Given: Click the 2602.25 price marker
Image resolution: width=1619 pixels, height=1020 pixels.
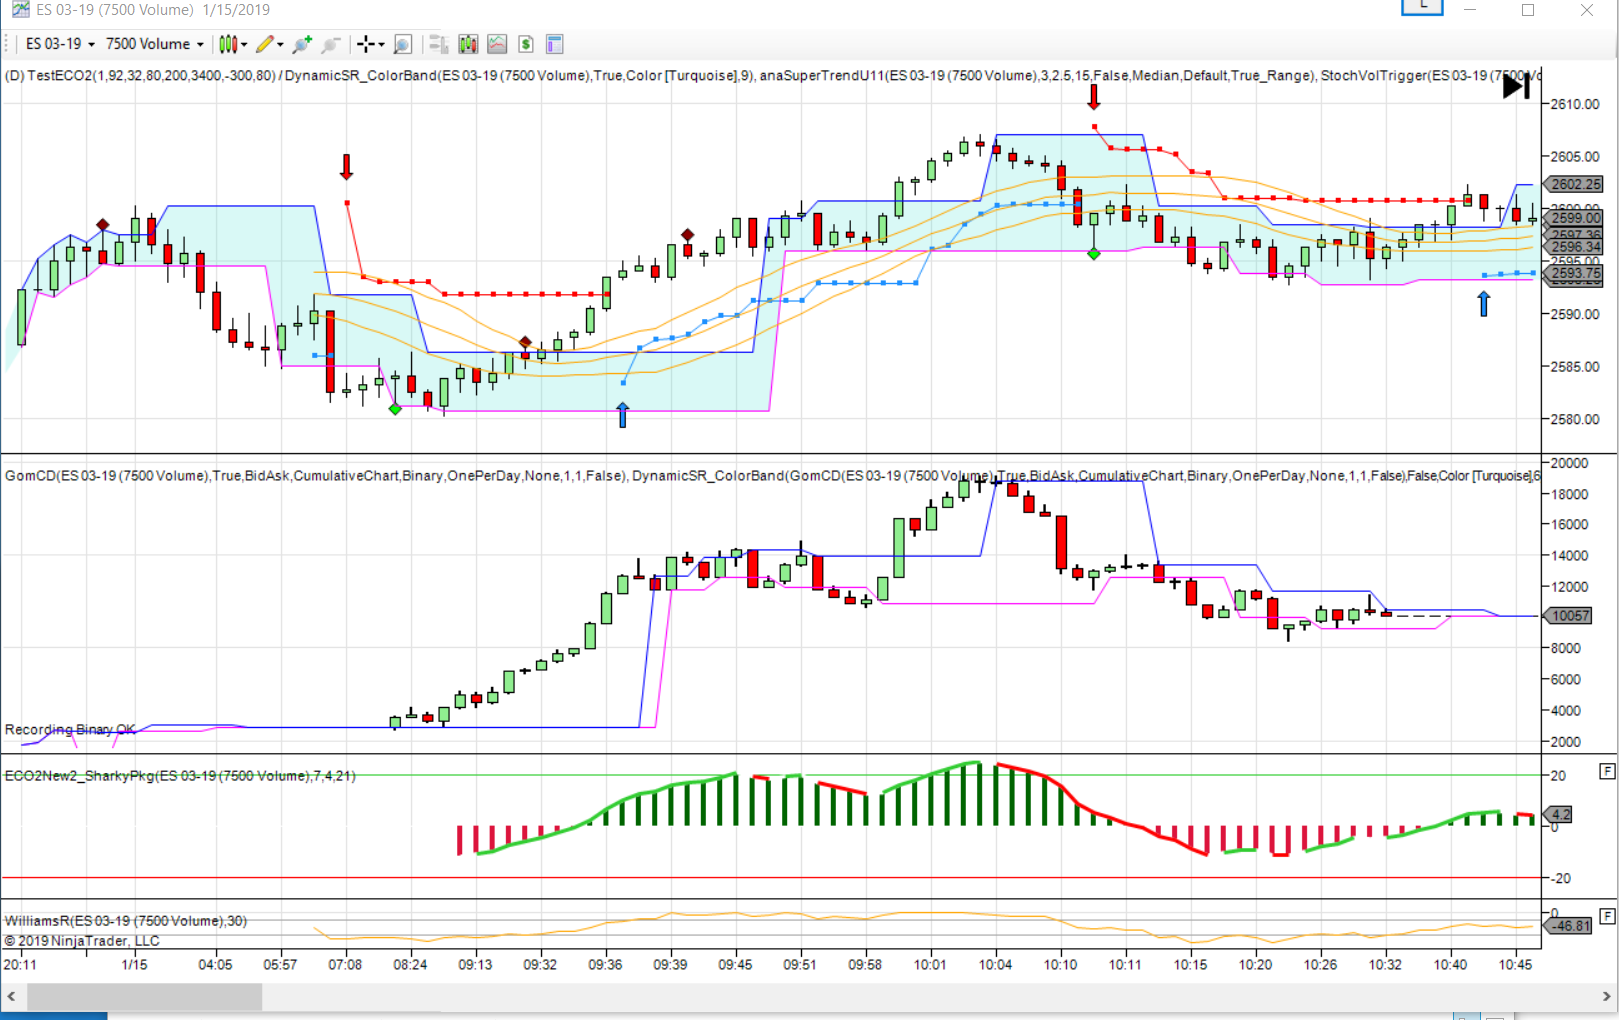Looking at the screenshot, I should coord(1574,184).
